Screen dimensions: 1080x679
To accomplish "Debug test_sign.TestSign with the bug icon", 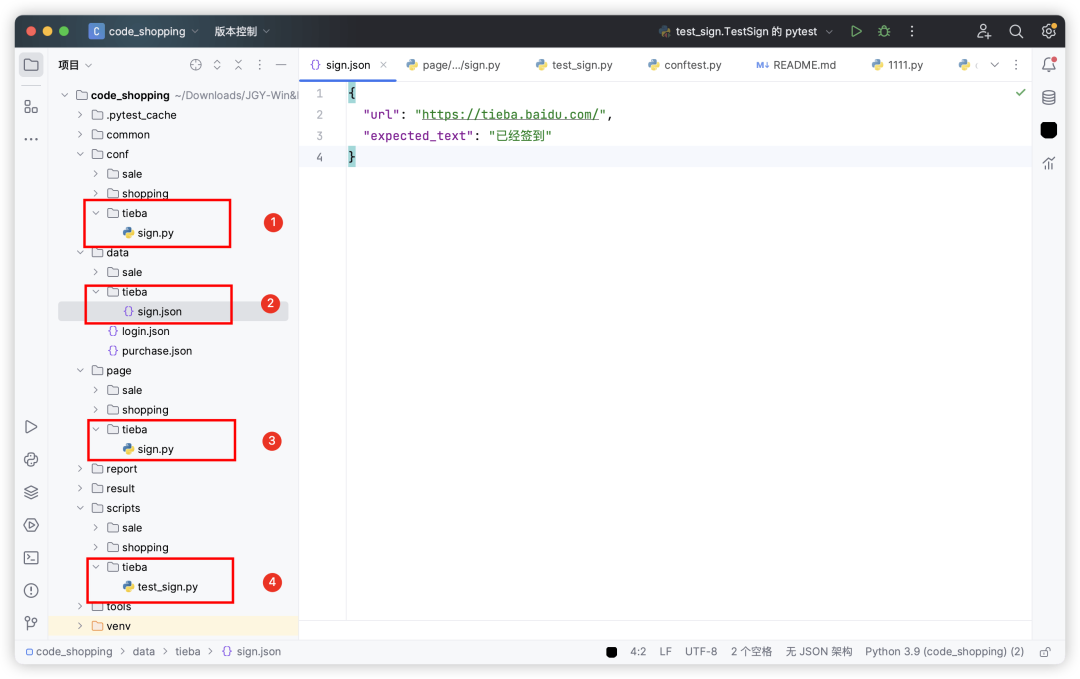I will pyautogui.click(x=884, y=31).
